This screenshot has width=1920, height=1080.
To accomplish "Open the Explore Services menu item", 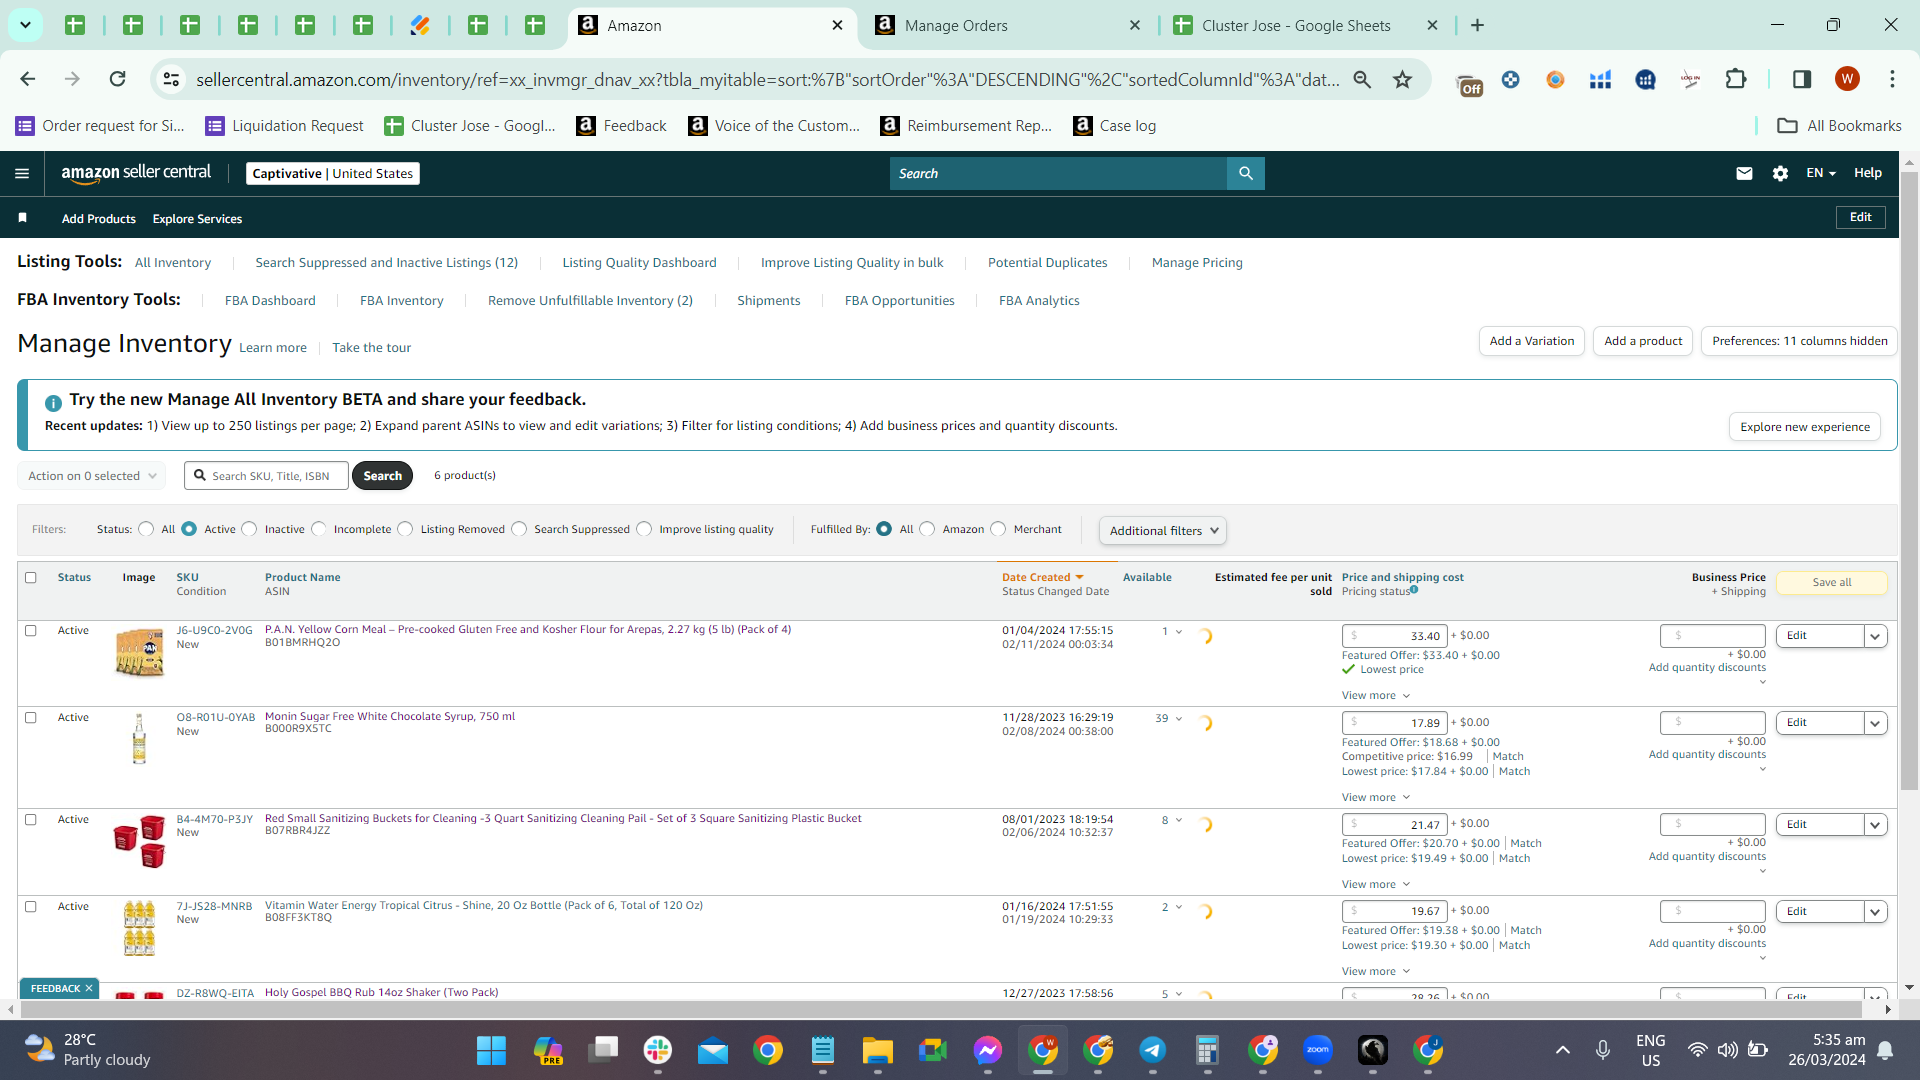I will tap(197, 219).
